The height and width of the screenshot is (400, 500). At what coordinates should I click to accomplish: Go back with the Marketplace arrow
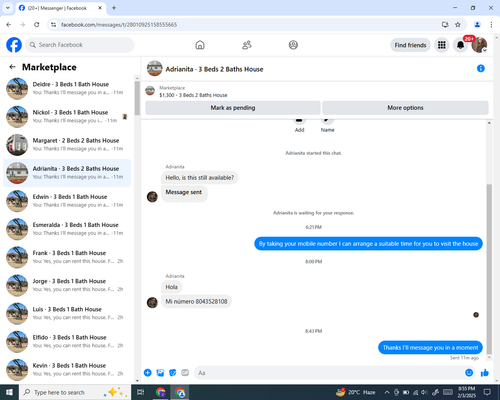pyautogui.click(x=13, y=67)
